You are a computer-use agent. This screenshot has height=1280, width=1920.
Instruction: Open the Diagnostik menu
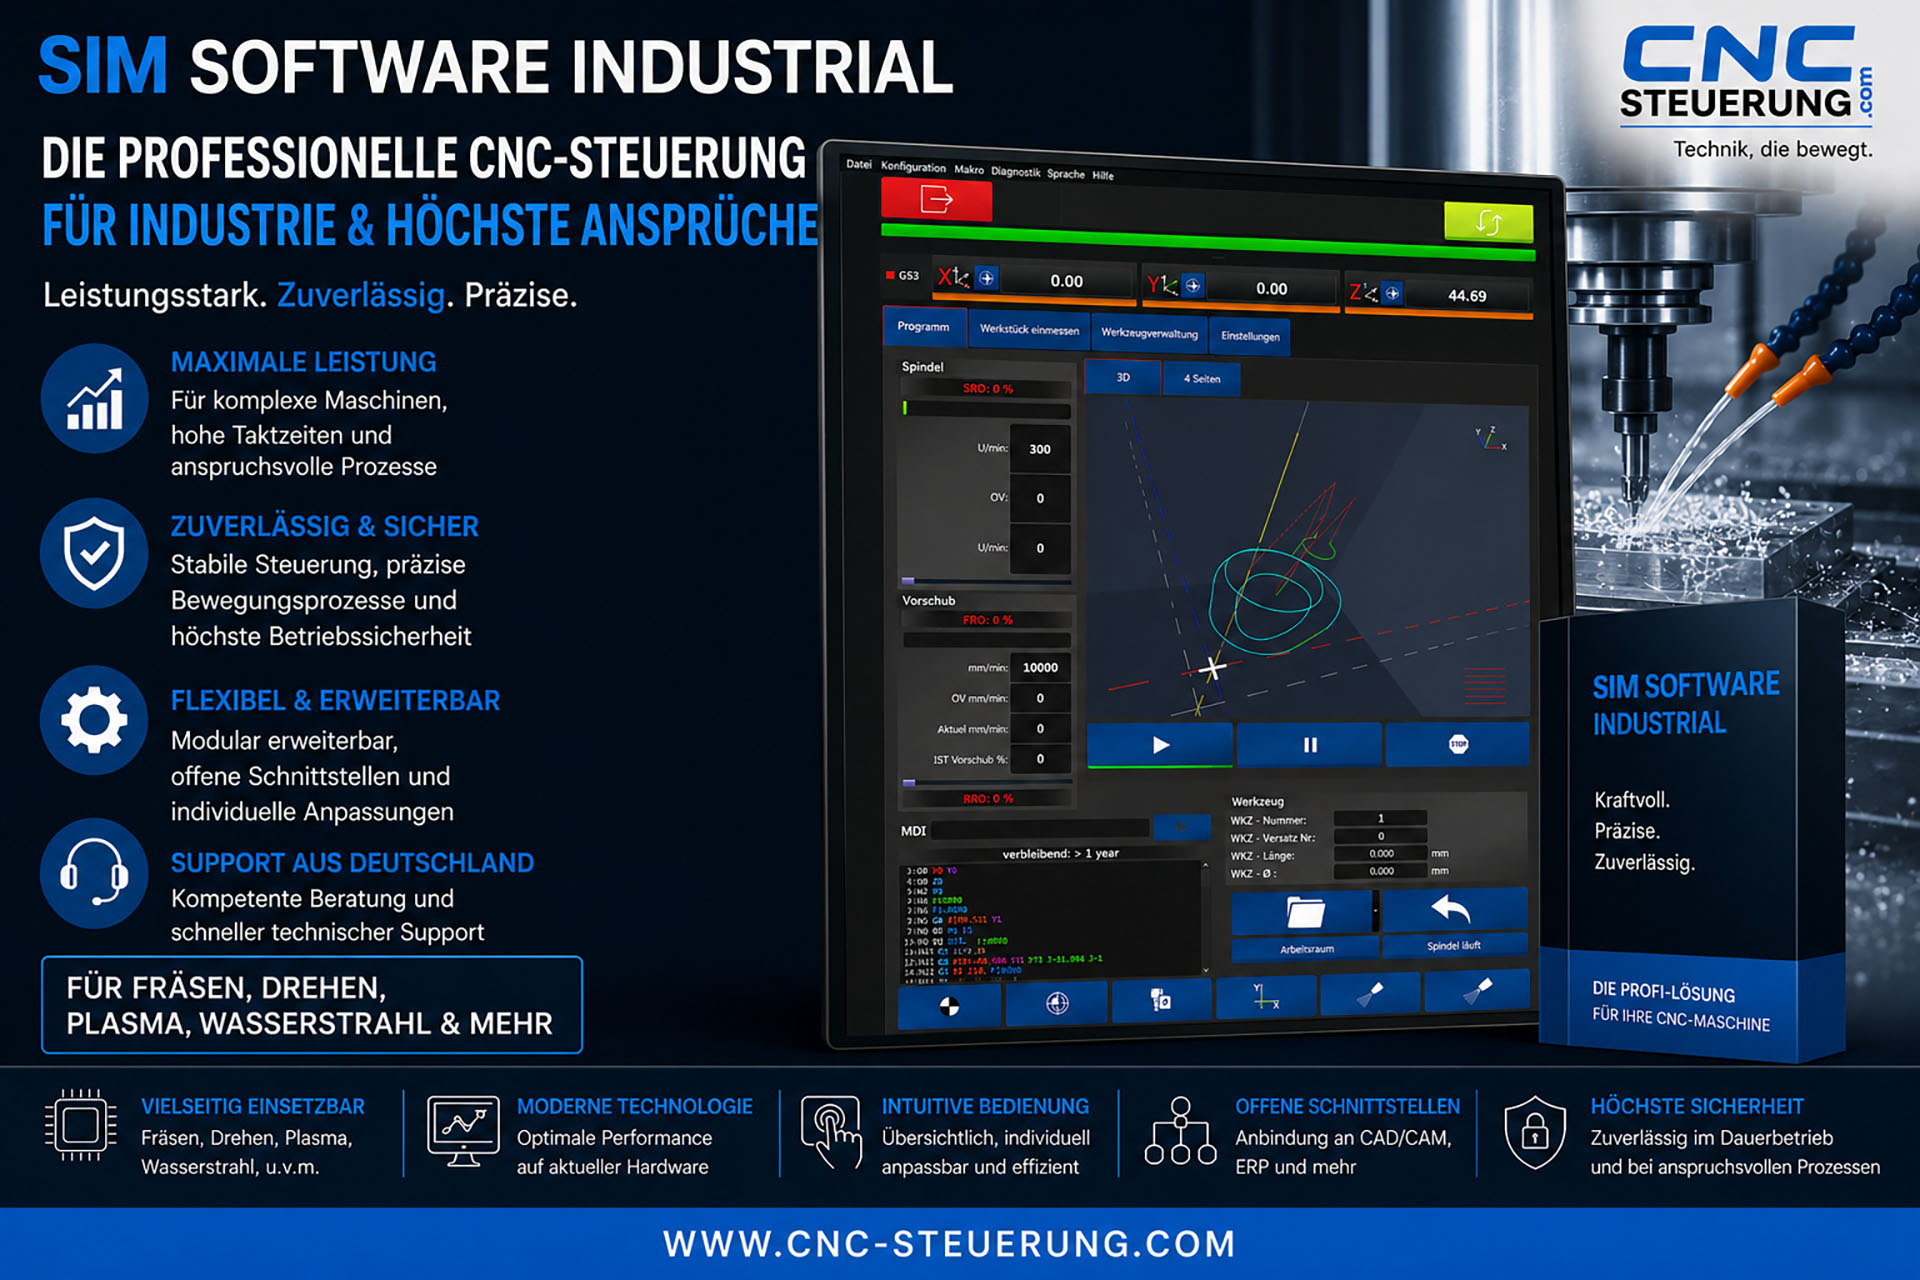(1016, 172)
